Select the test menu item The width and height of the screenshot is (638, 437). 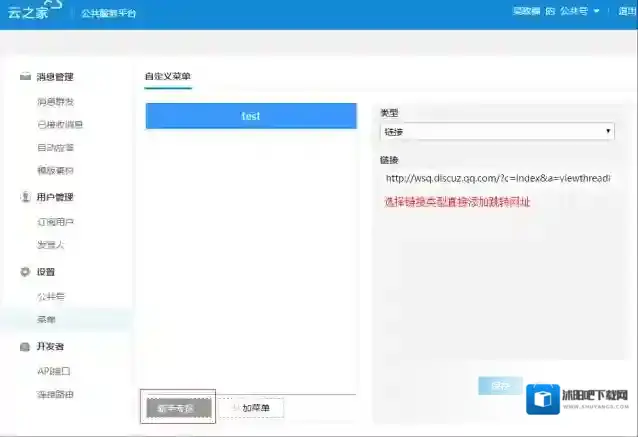[251, 116]
